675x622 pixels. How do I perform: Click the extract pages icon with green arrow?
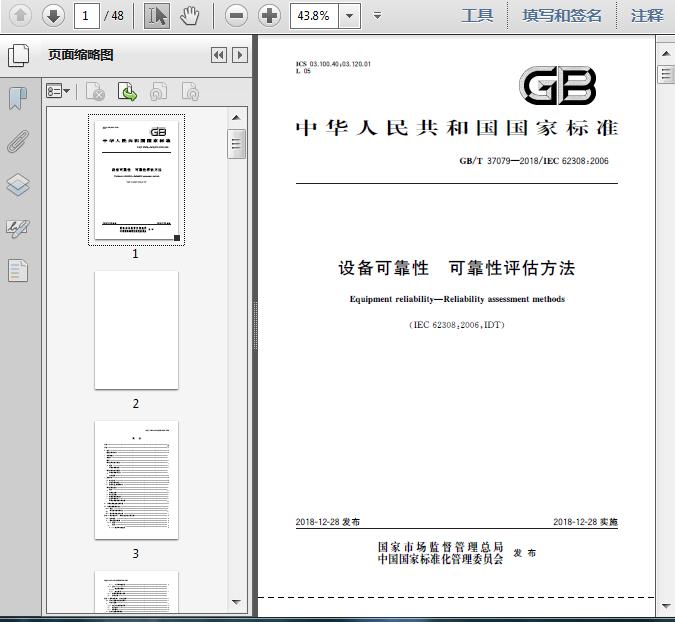coord(127,92)
